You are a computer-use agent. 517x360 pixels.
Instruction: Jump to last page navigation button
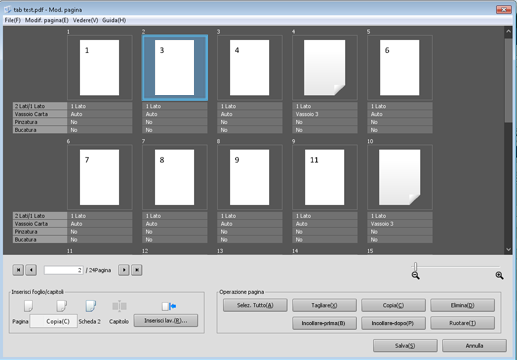[x=137, y=270]
